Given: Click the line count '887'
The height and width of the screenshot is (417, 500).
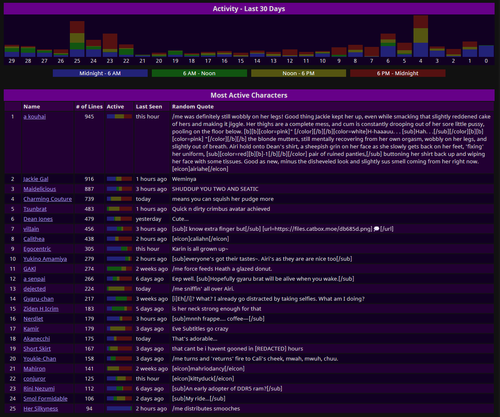Looking at the screenshot, I should coord(89,189).
